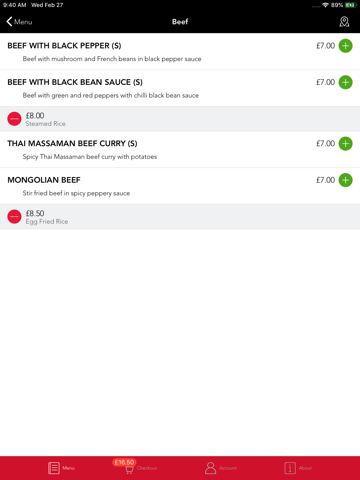Open the Account tab

[221, 468]
